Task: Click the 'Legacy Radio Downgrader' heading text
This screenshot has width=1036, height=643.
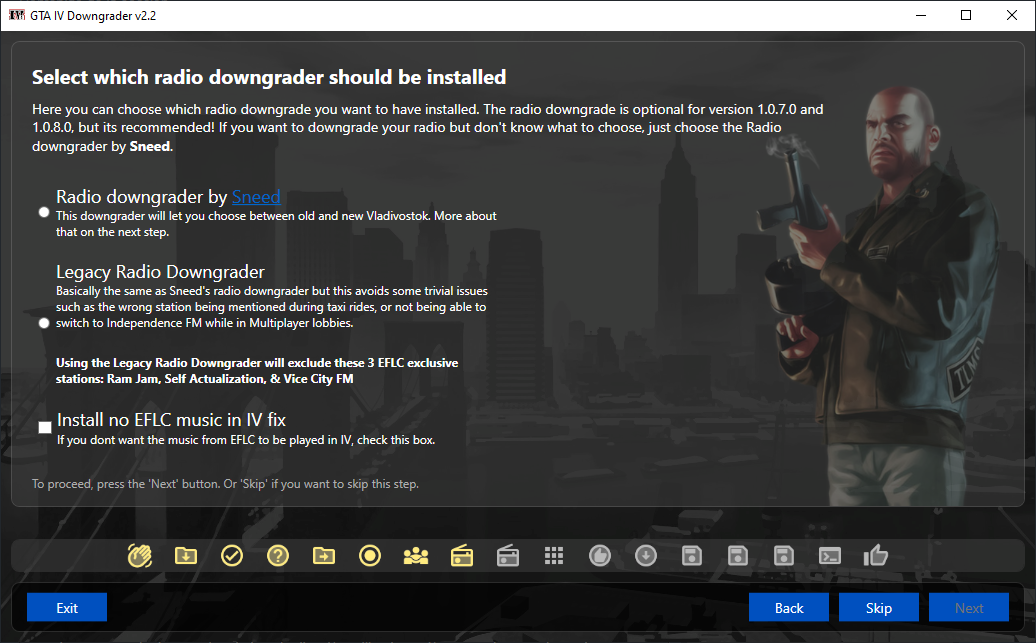Action: [x=160, y=272]
